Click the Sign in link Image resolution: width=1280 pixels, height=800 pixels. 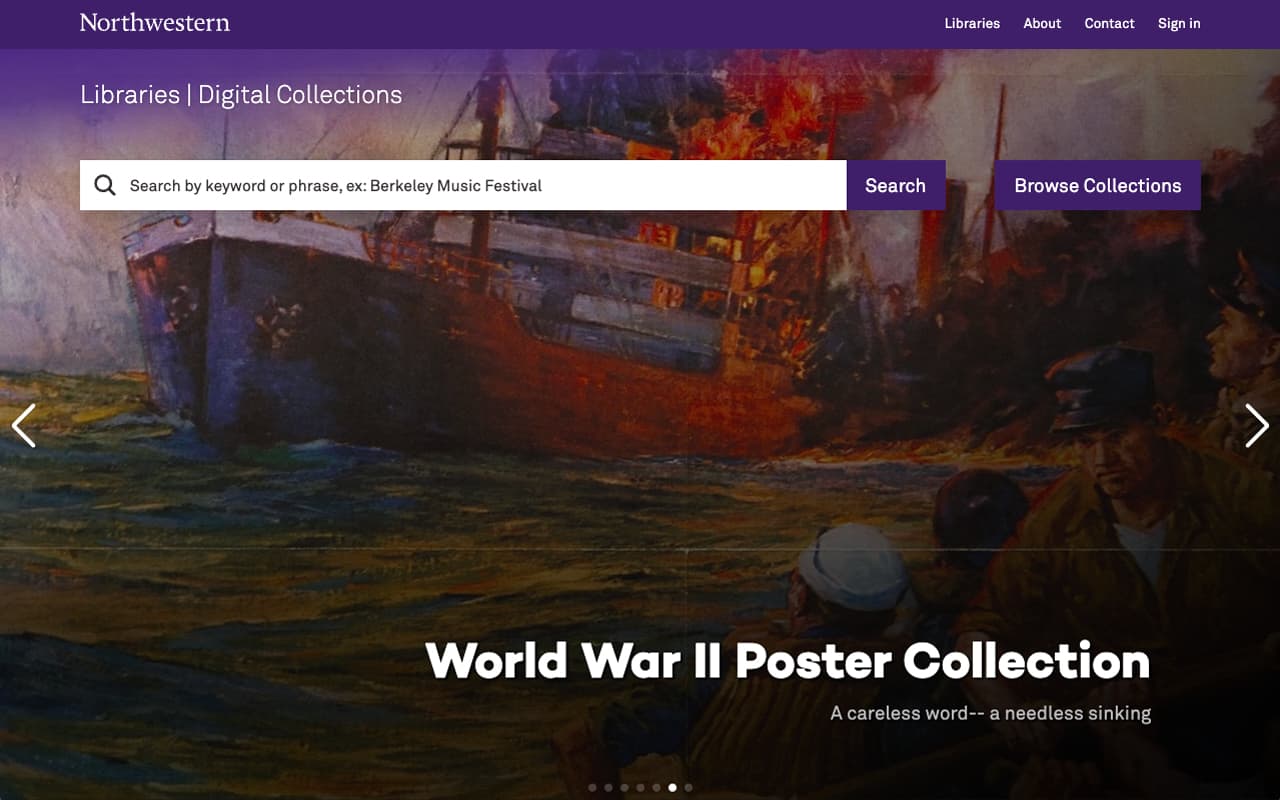click(1178, 23)
